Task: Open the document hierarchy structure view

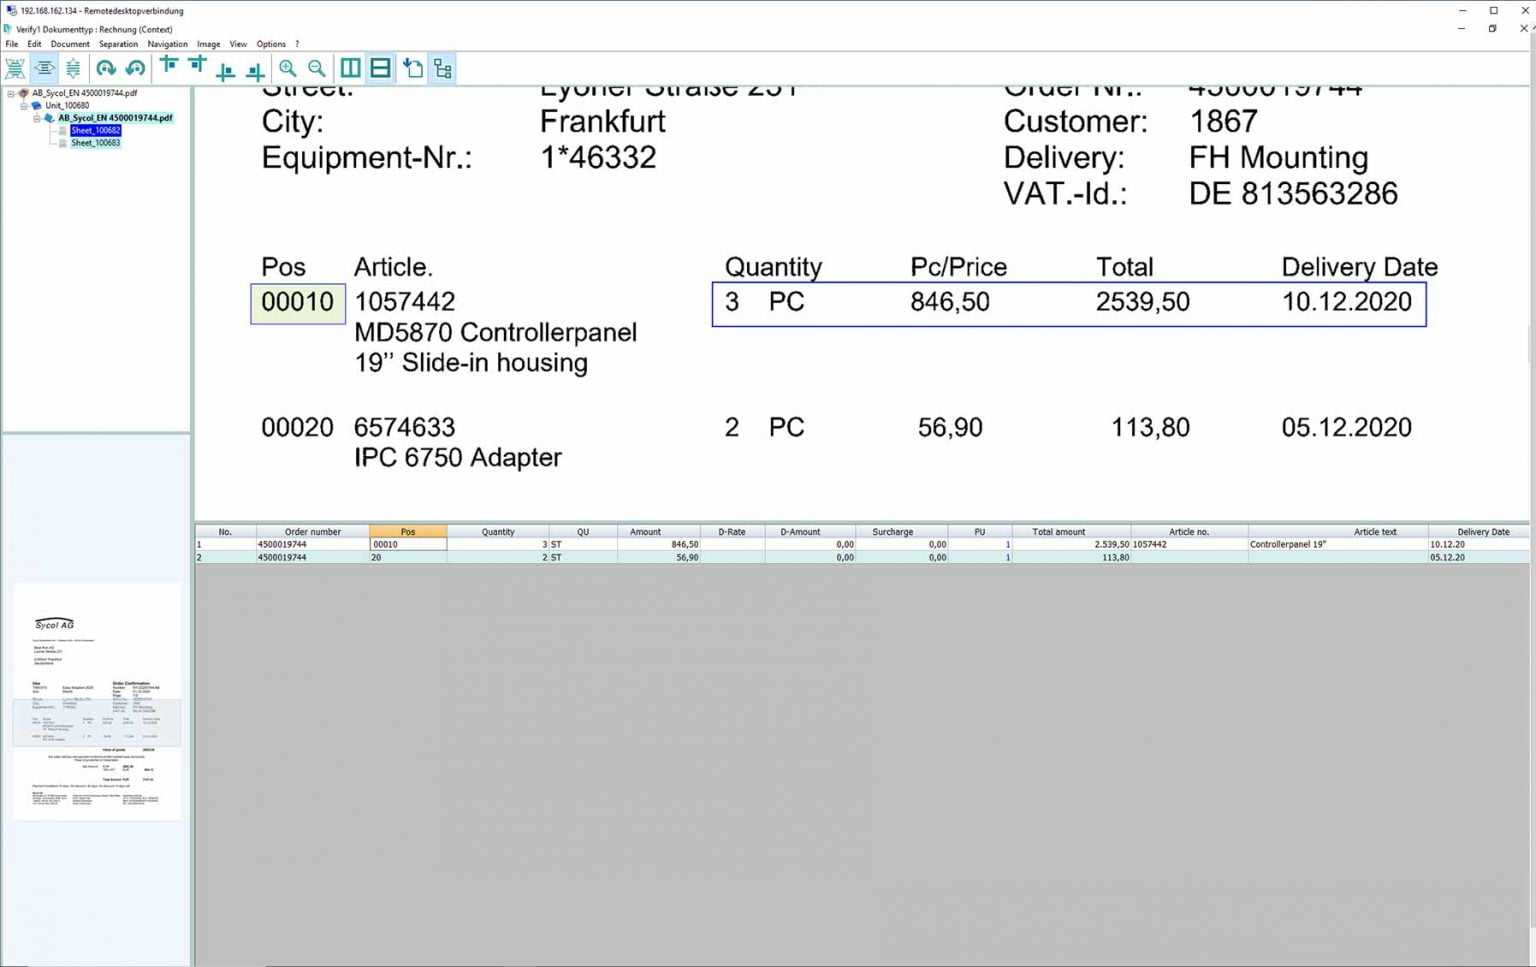Action: click(x=442, y=68)
